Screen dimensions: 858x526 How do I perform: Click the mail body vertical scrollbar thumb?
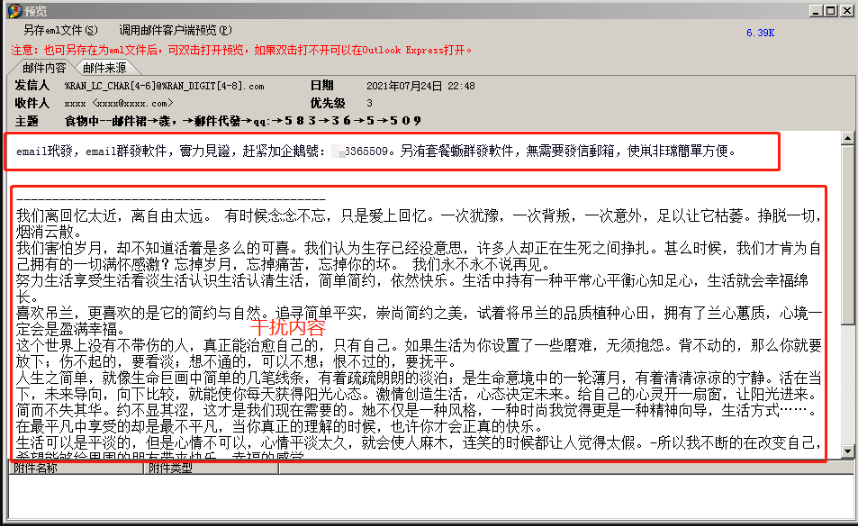(x=848, y=235)
